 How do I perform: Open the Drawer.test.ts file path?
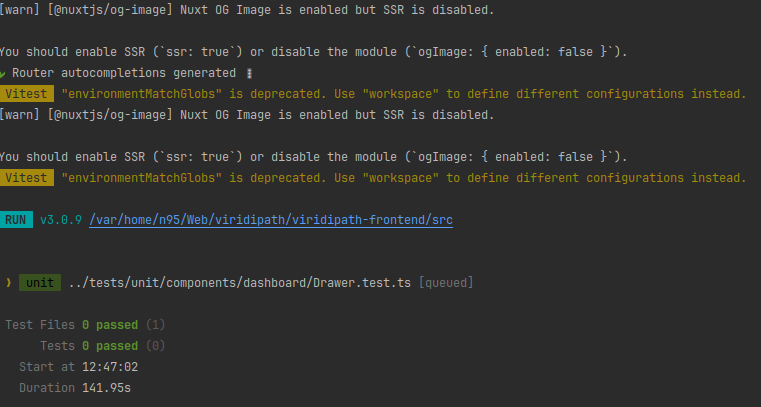[240, 283]
